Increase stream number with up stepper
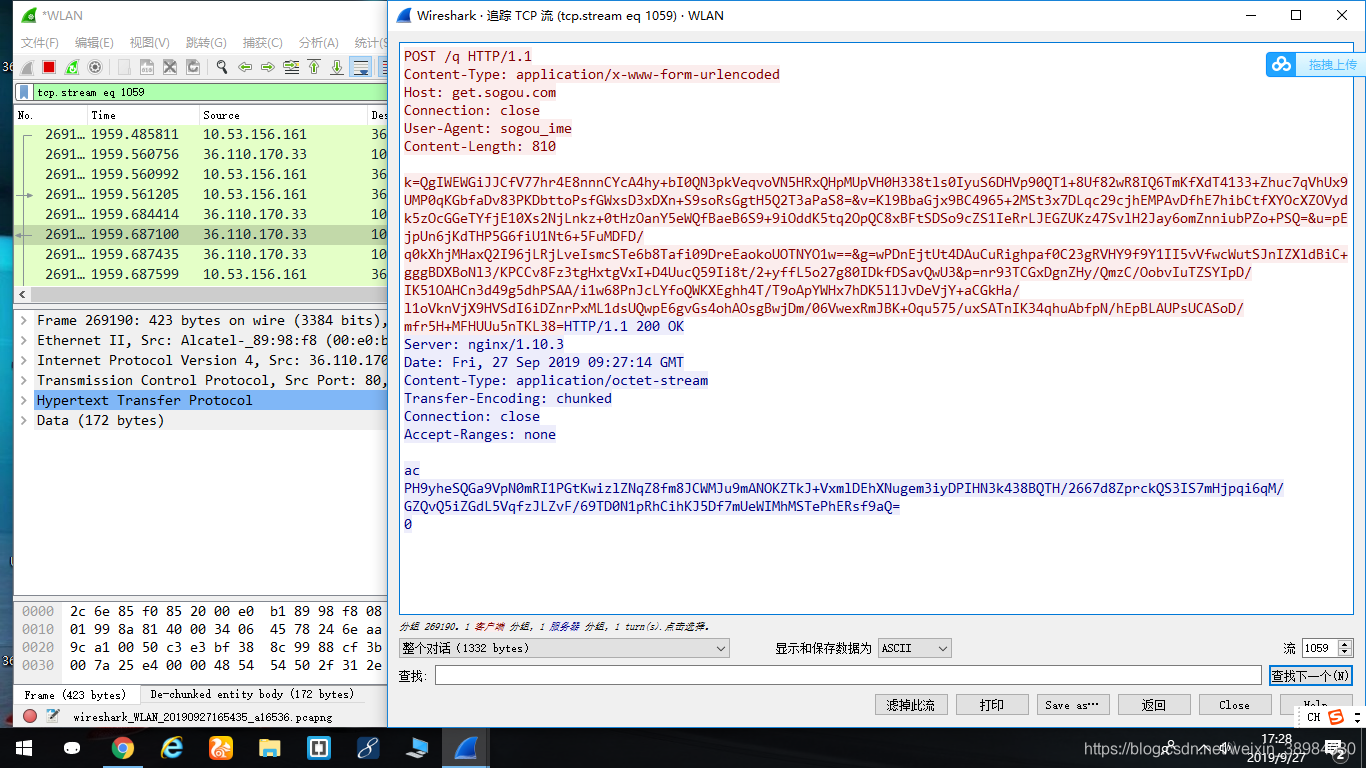This screenshot has width=1366, height=768. tap(1345, 644)
